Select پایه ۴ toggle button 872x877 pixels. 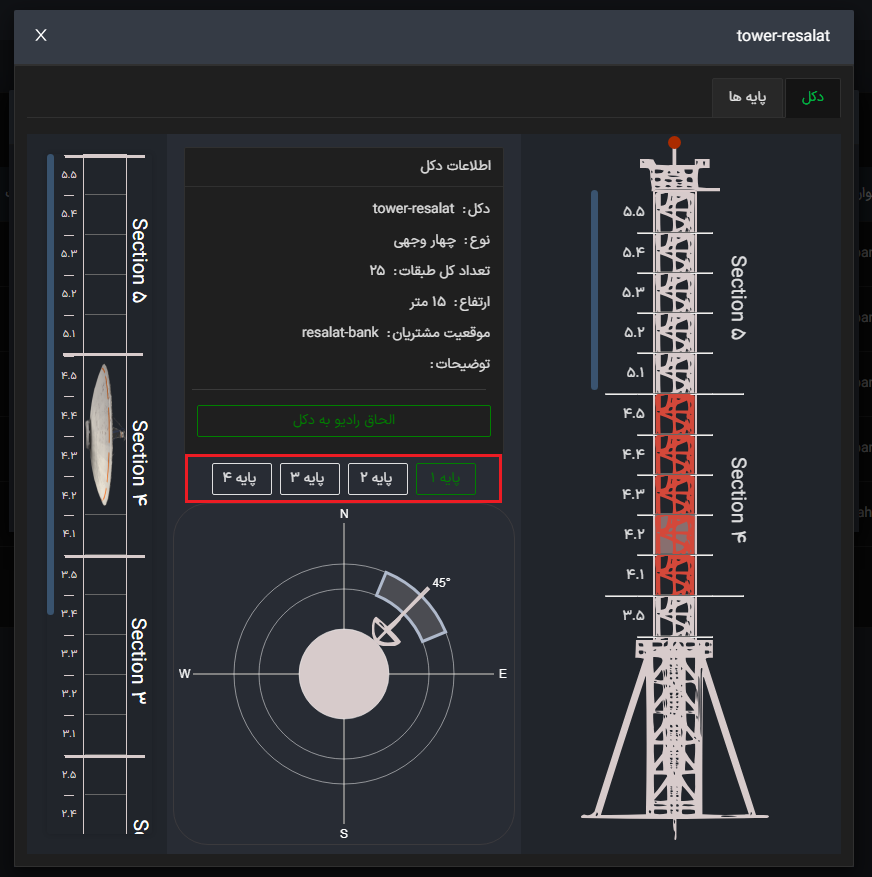[x=242, y=479]
